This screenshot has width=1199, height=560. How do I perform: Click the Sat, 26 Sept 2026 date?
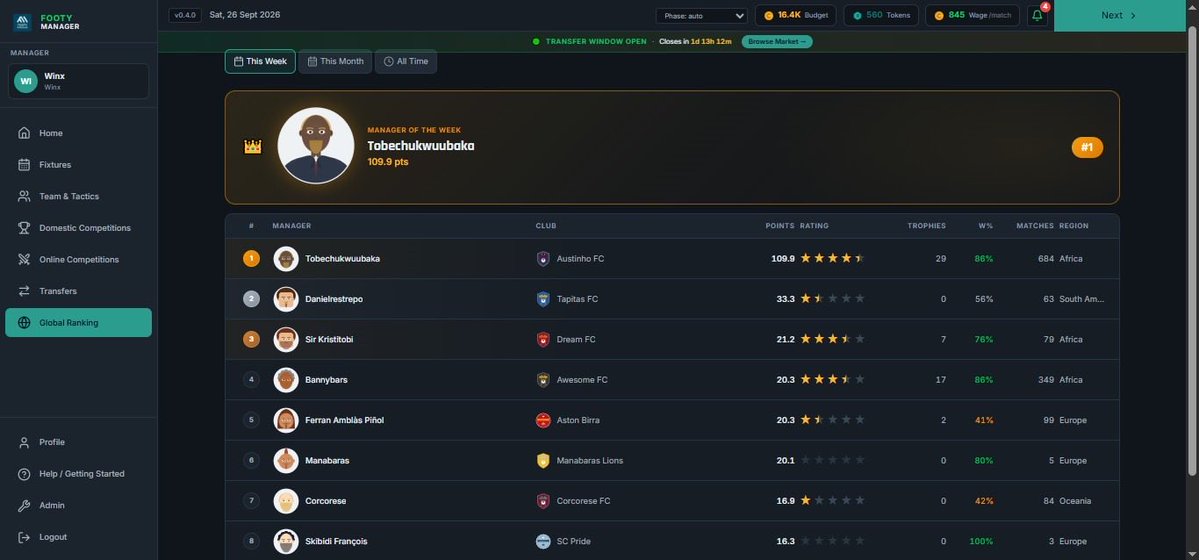[245, 15]
